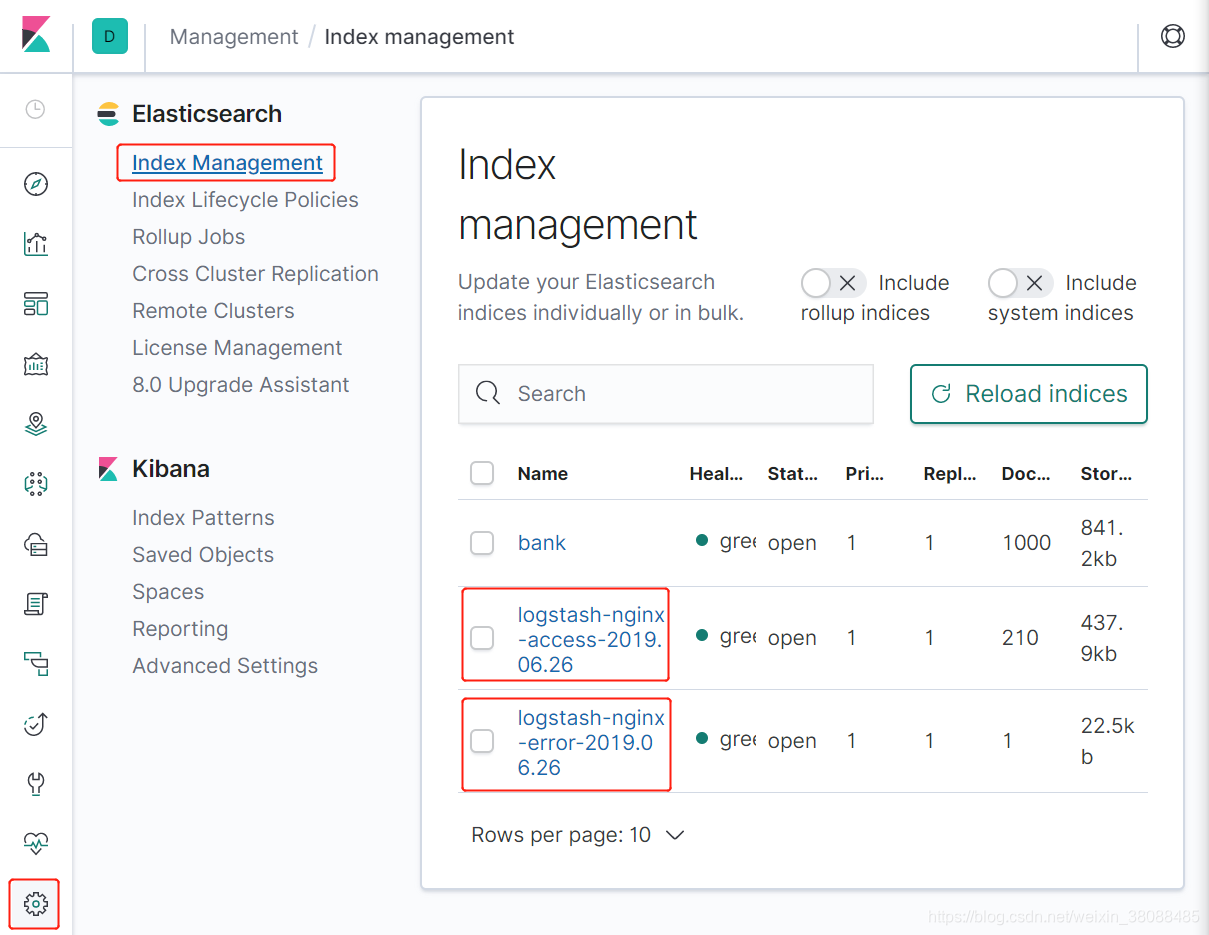Open logstash-nginx-access-2019.06.26 index link
This screenshot has width=1209, height=935.
(591, 638)
